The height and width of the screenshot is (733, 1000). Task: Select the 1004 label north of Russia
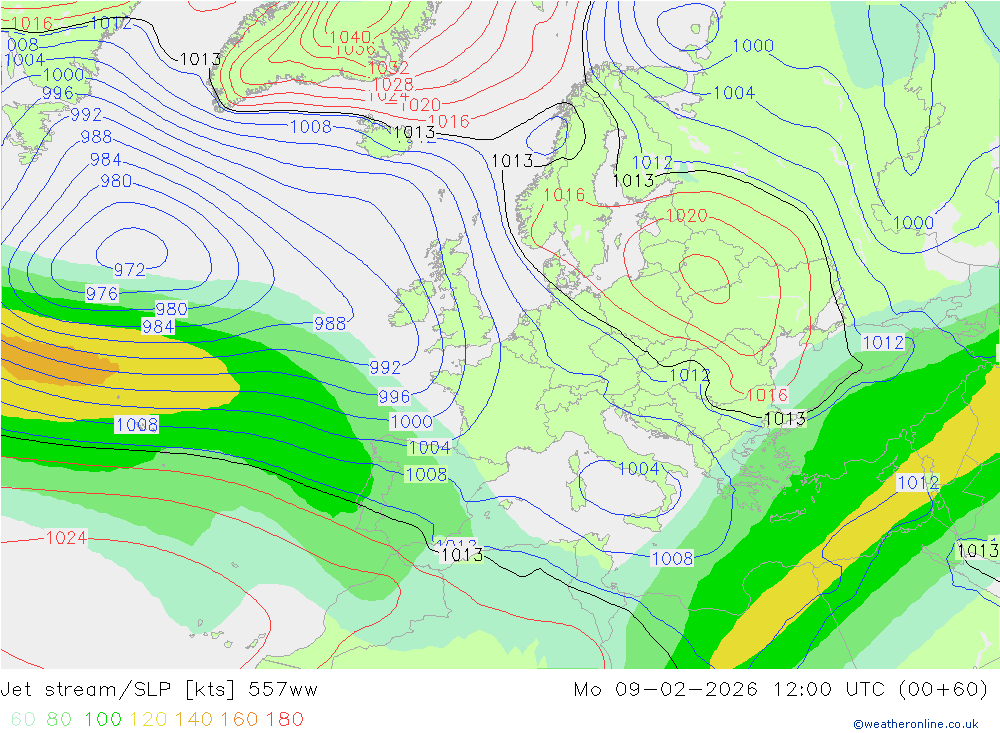(x=734, y=93)
